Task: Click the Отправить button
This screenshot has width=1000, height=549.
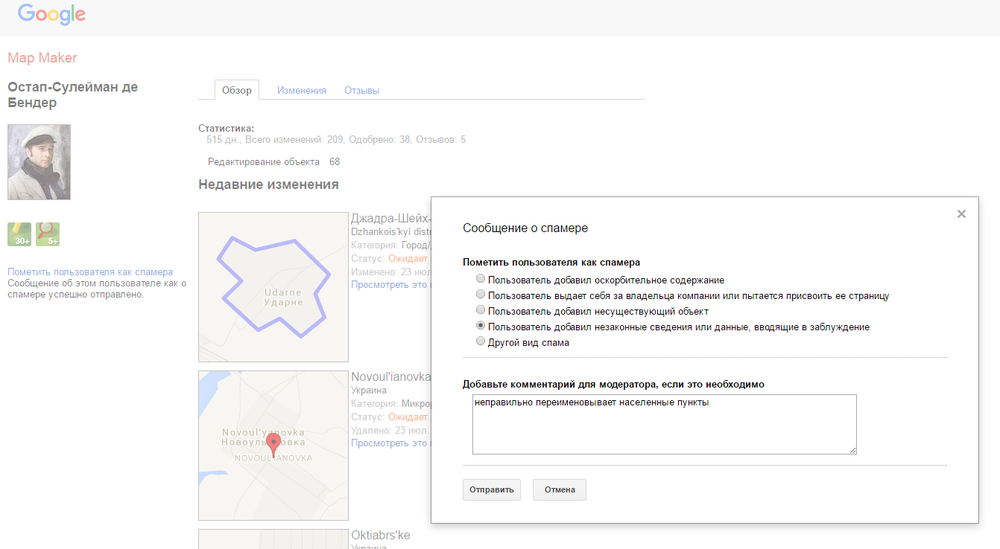Action: coord(492,490)
